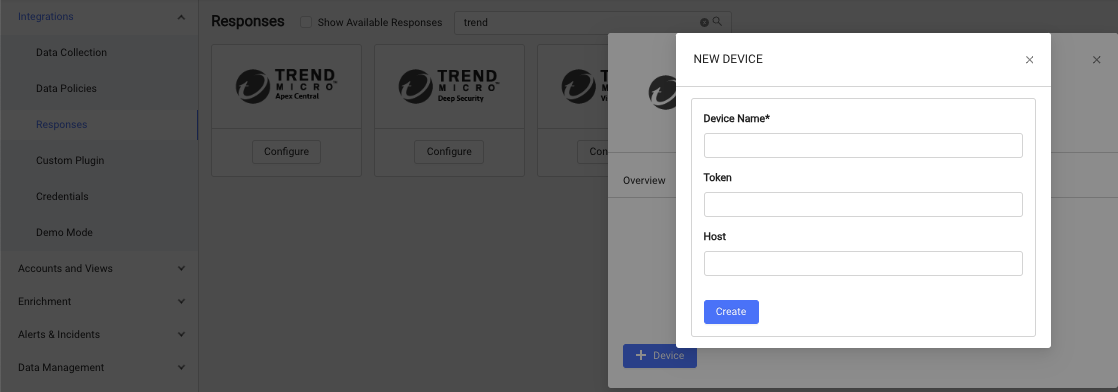Select Responses in sidebar
Viewport: 1118px width, 392px height.
(x=61, y=125)
